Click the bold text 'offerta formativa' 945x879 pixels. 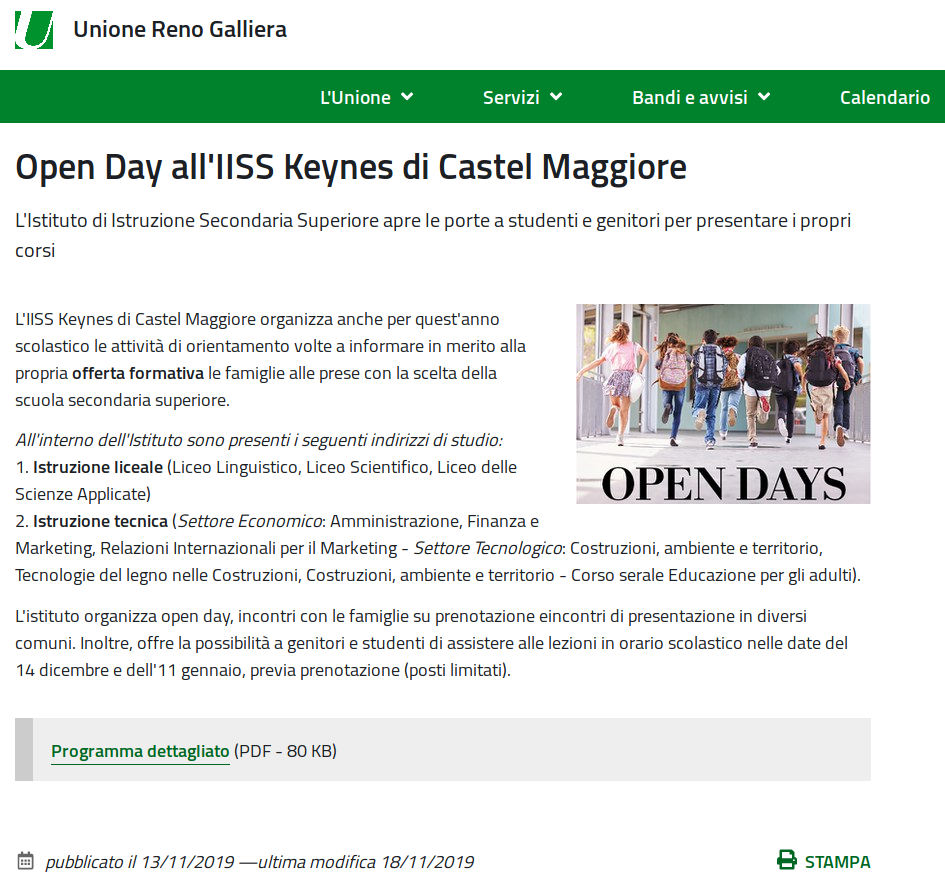click(x=138, y=373)
